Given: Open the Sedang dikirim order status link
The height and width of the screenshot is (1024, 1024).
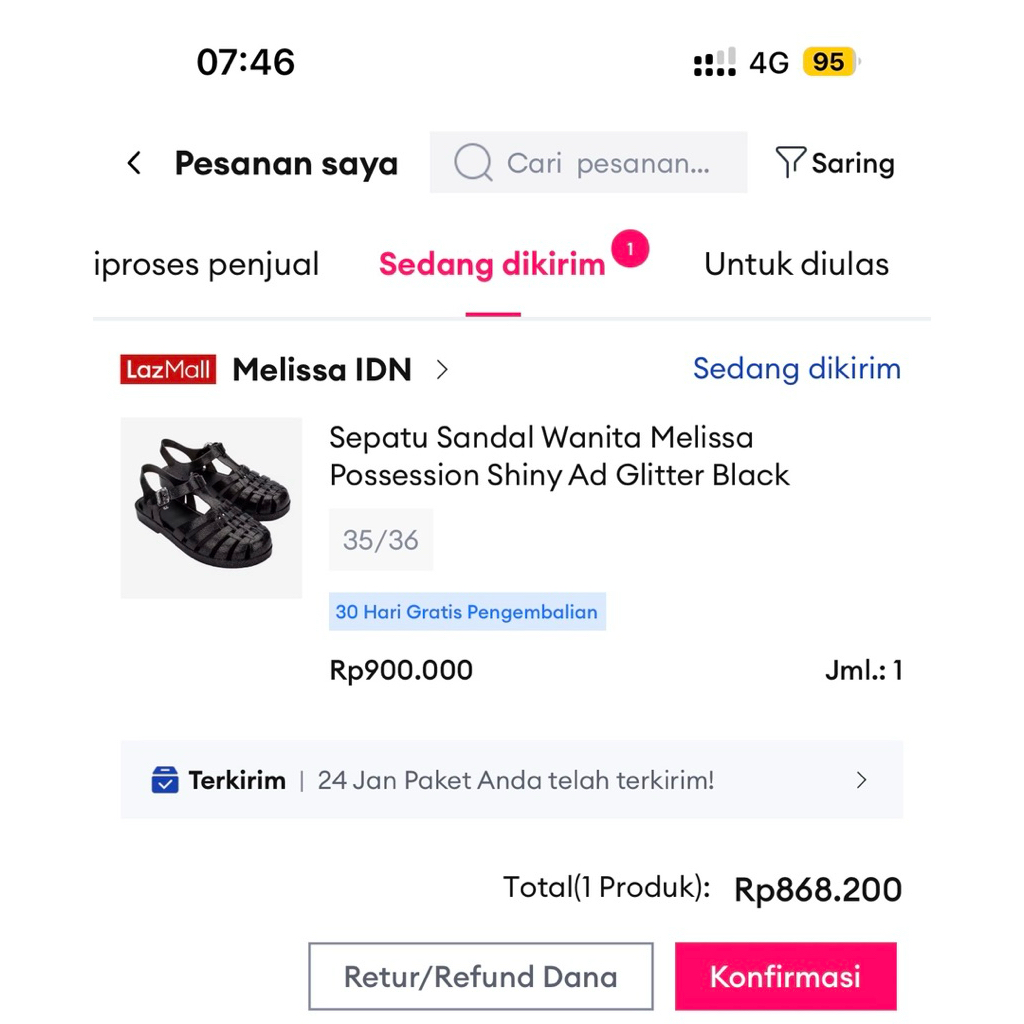Looking at the screenshot, I should (x=796, y=369).
